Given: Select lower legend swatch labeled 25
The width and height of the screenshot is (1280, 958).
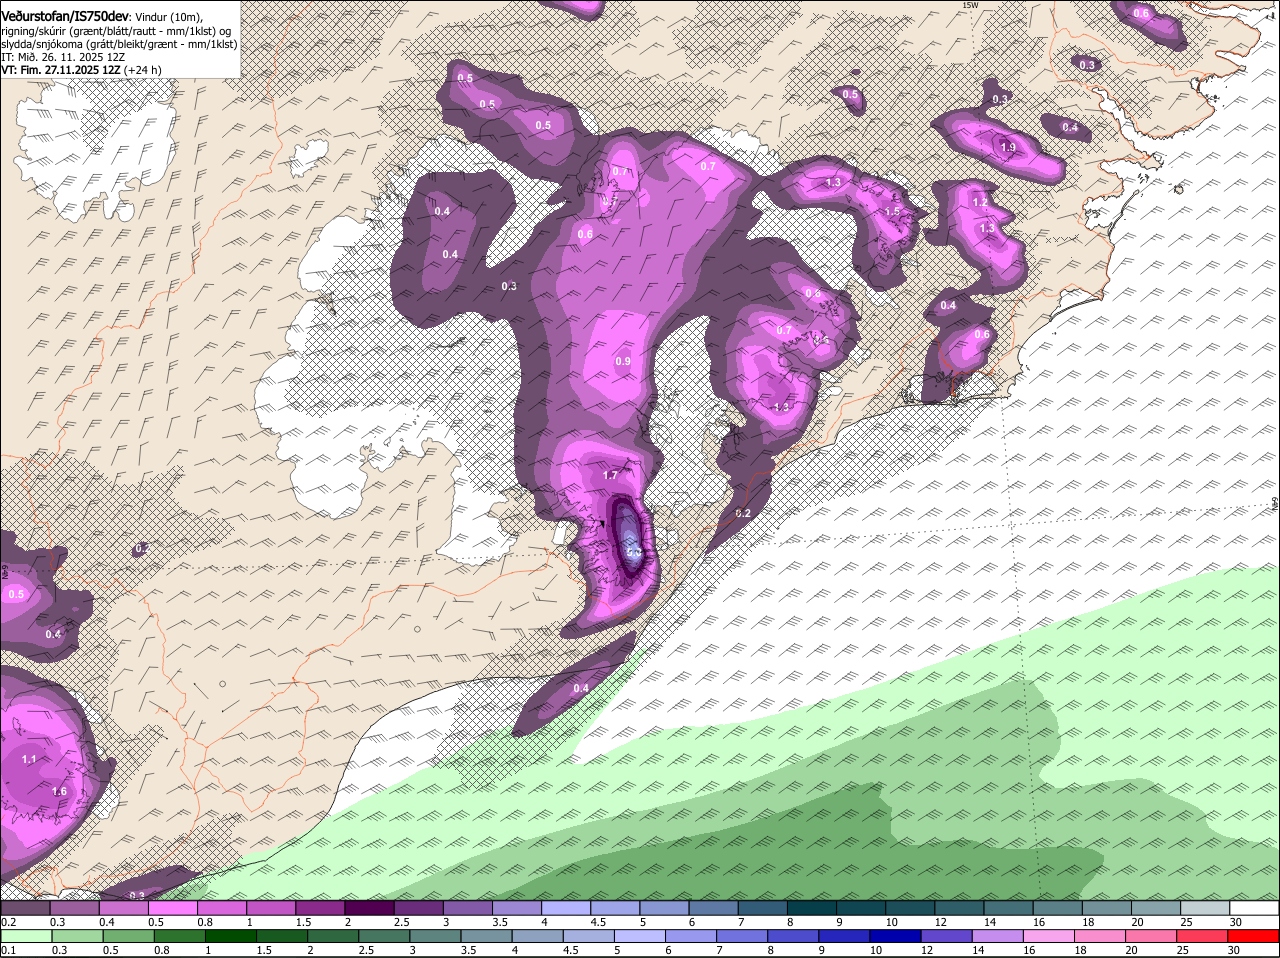Looking at the screenshot, I should click(1203, 936).
